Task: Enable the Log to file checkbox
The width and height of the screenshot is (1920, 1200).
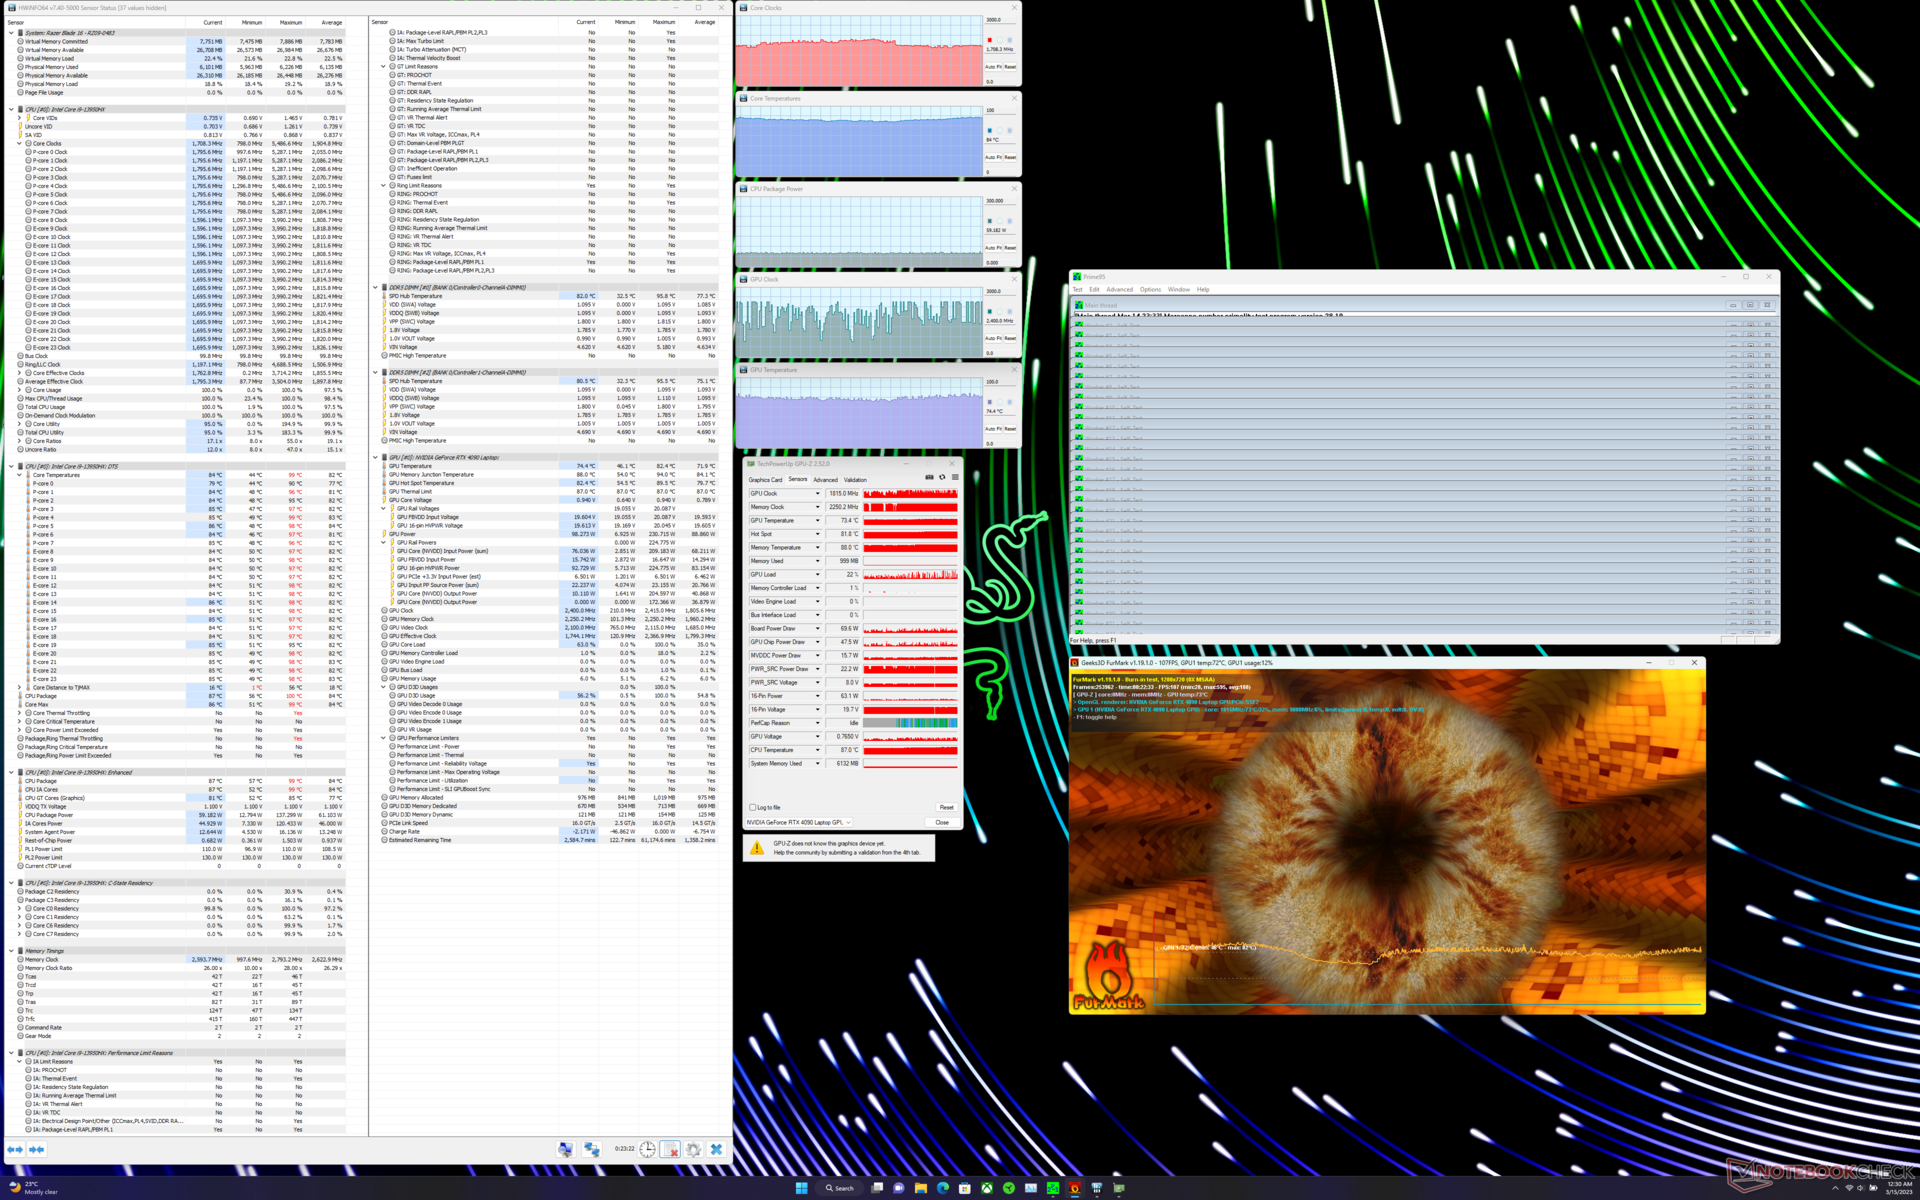Action: click(753, 807)
